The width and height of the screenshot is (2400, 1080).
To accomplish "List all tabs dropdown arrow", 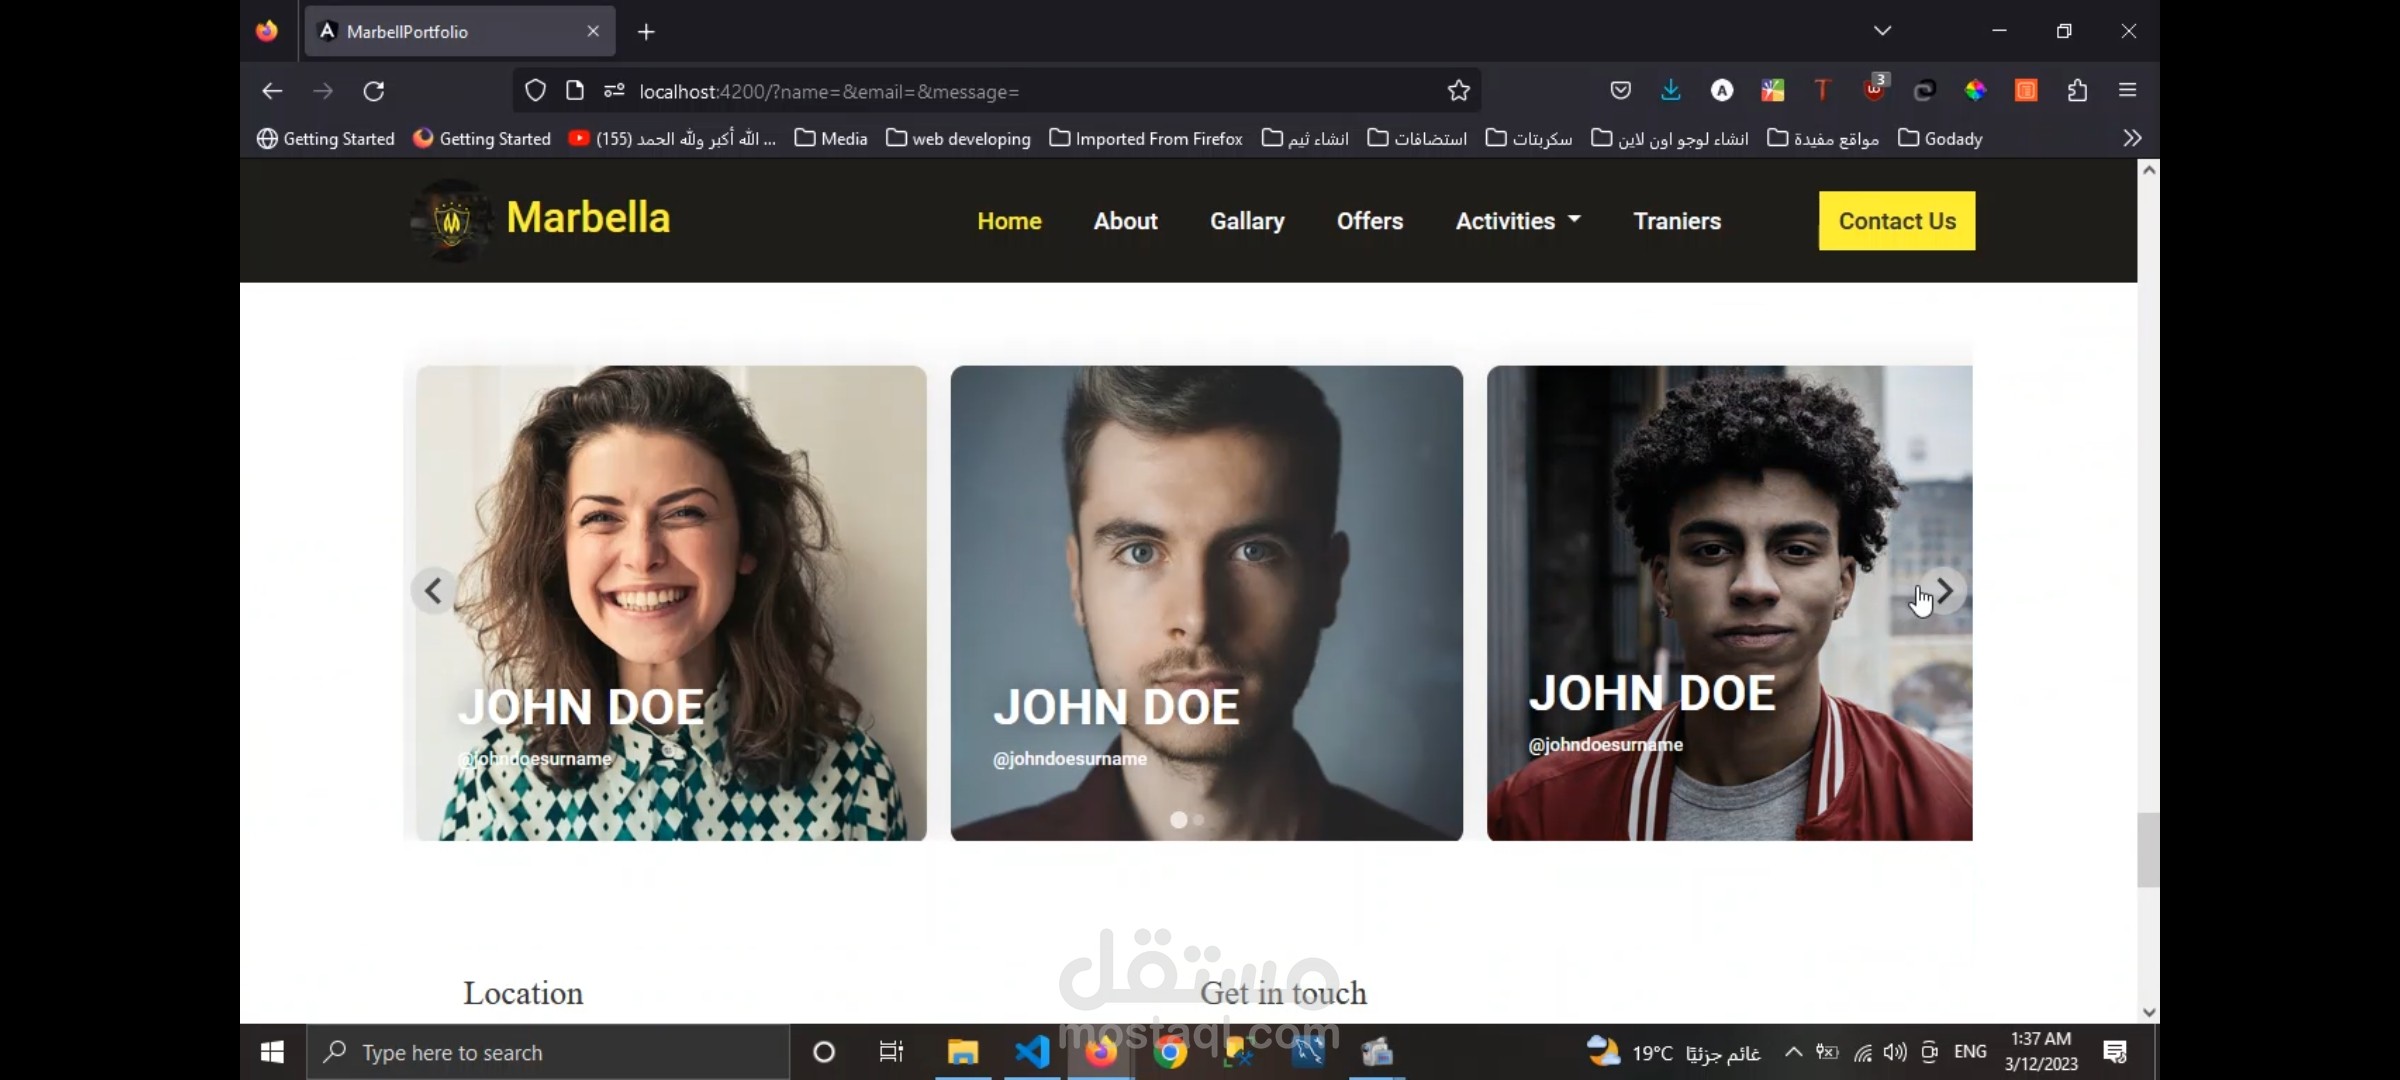I will [1882, 31].
